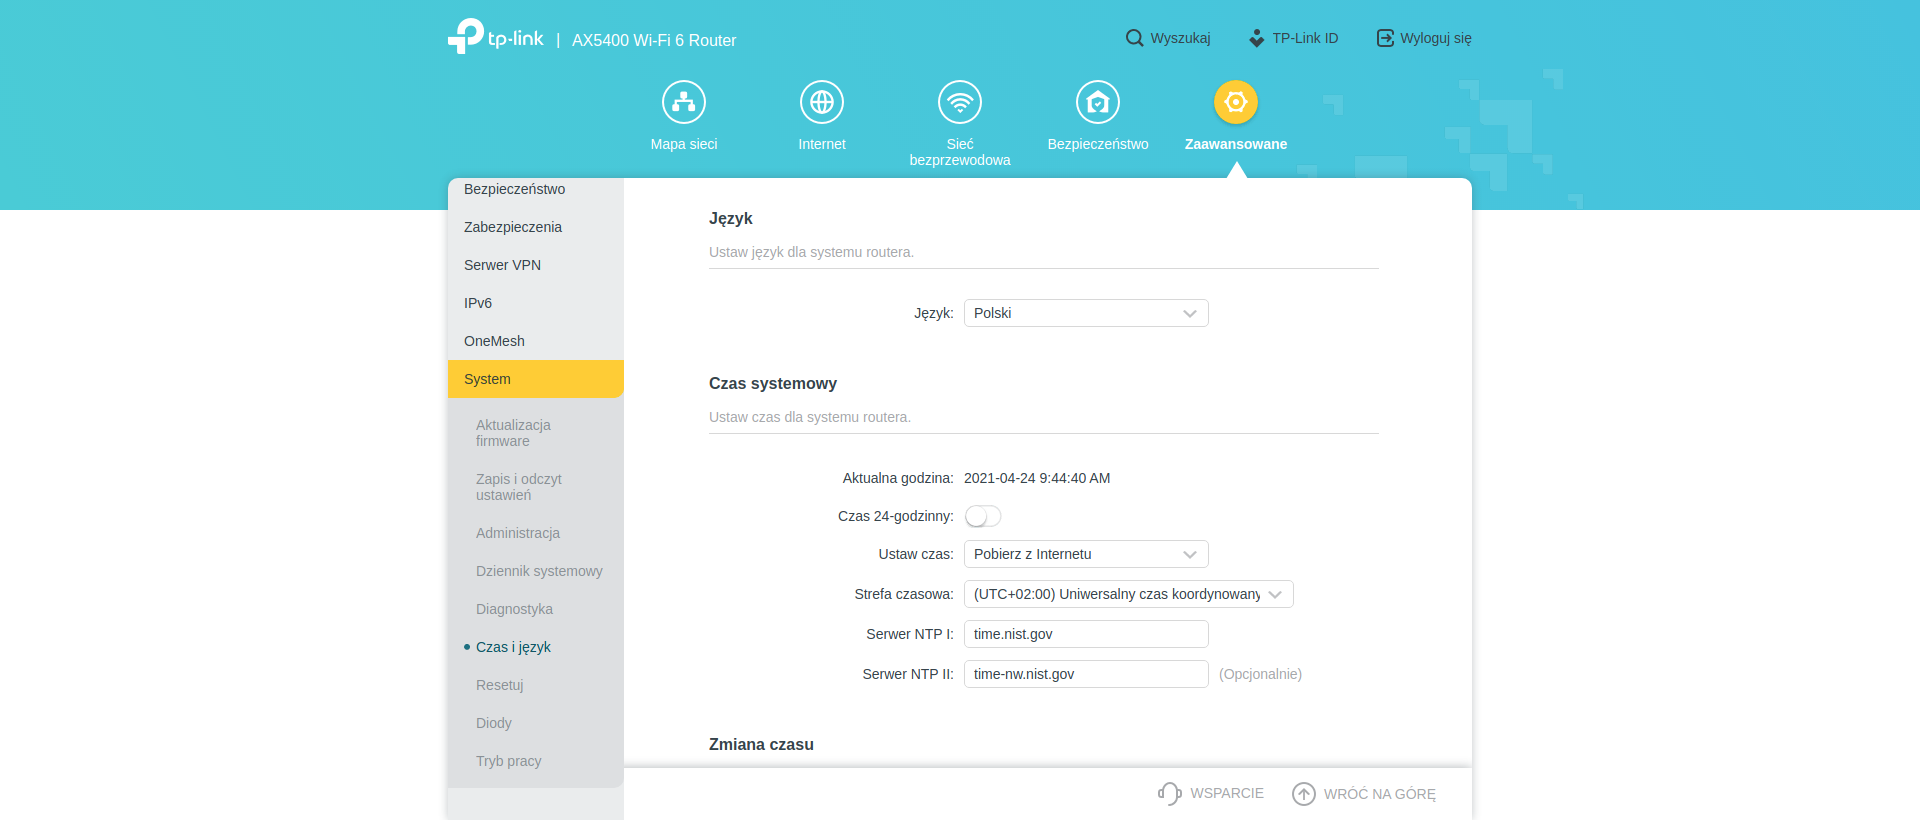Open the Sieć bezprzewodowa Wi-Fi icon
The width and height of the screenshot is (1920, 820).
[959, 102]
